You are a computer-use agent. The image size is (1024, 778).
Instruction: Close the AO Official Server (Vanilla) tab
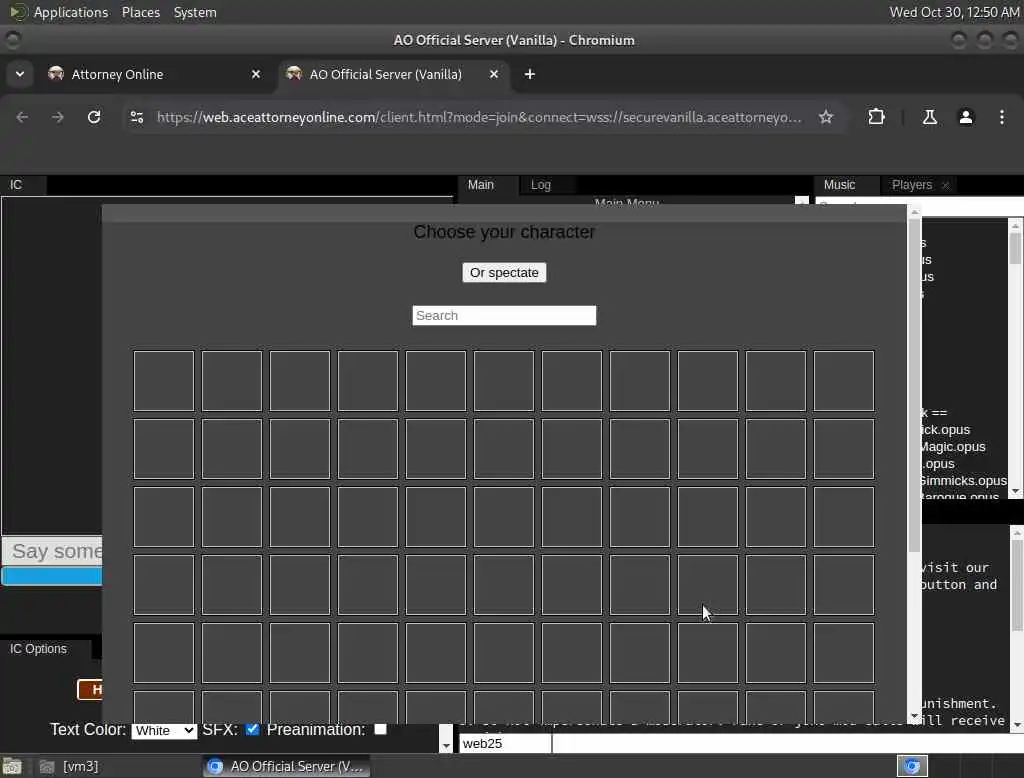[494, 74]
